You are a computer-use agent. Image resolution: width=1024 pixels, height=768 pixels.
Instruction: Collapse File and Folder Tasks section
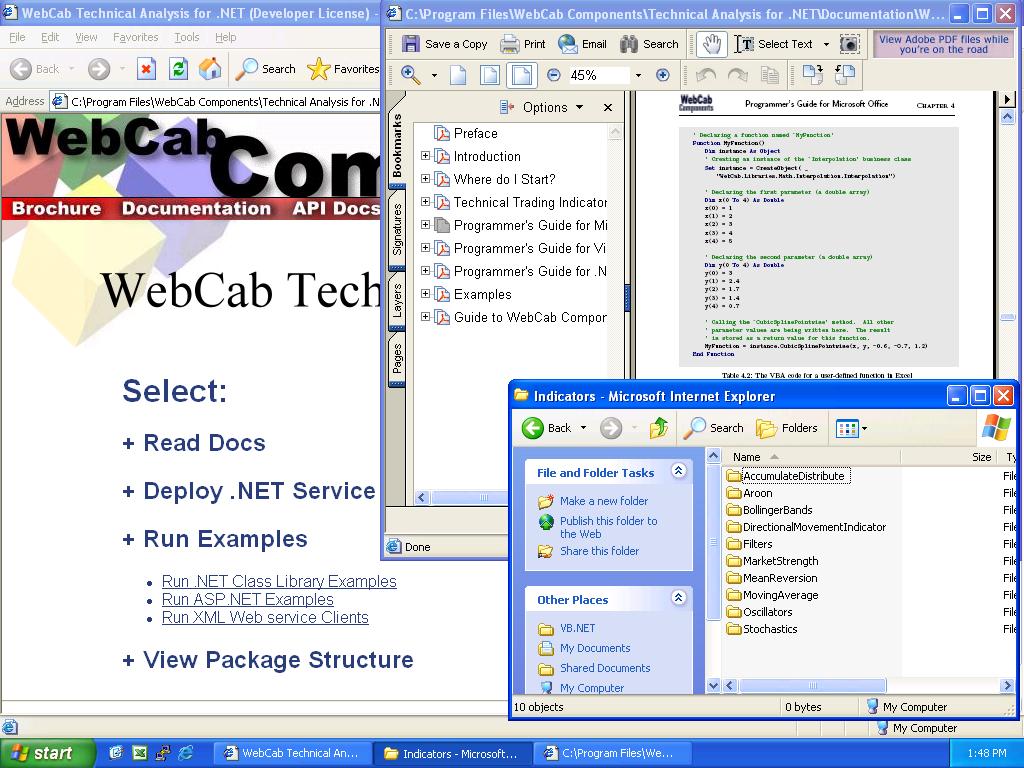click(x=679, y=471)
